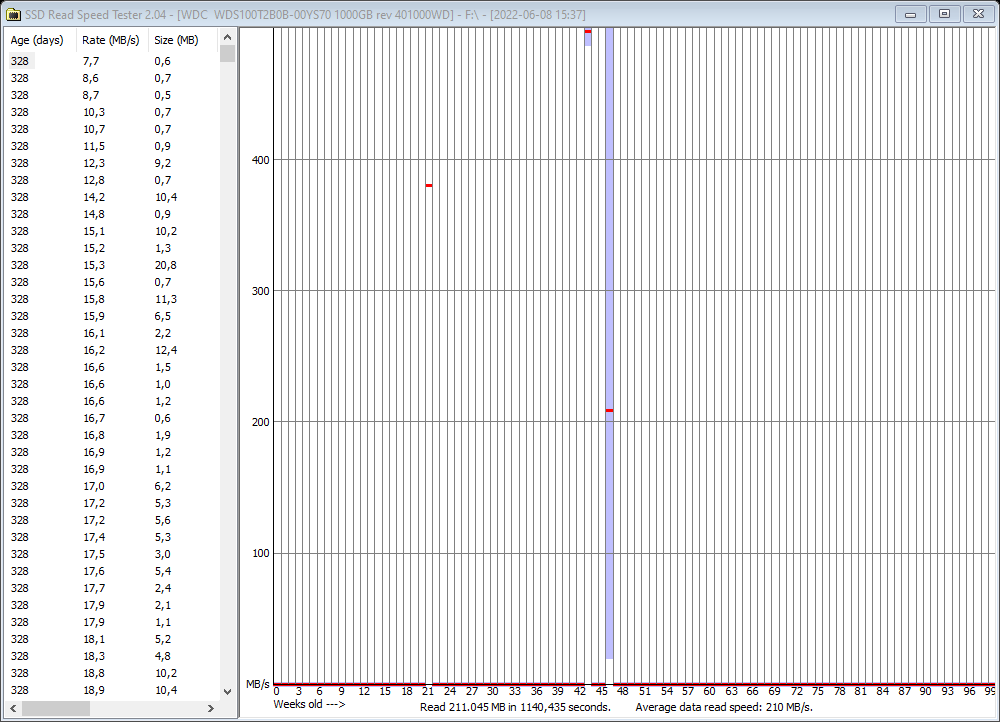Select the row with rate 18,8
Screen dimensions: 1000x722
(x=112, y=674)
